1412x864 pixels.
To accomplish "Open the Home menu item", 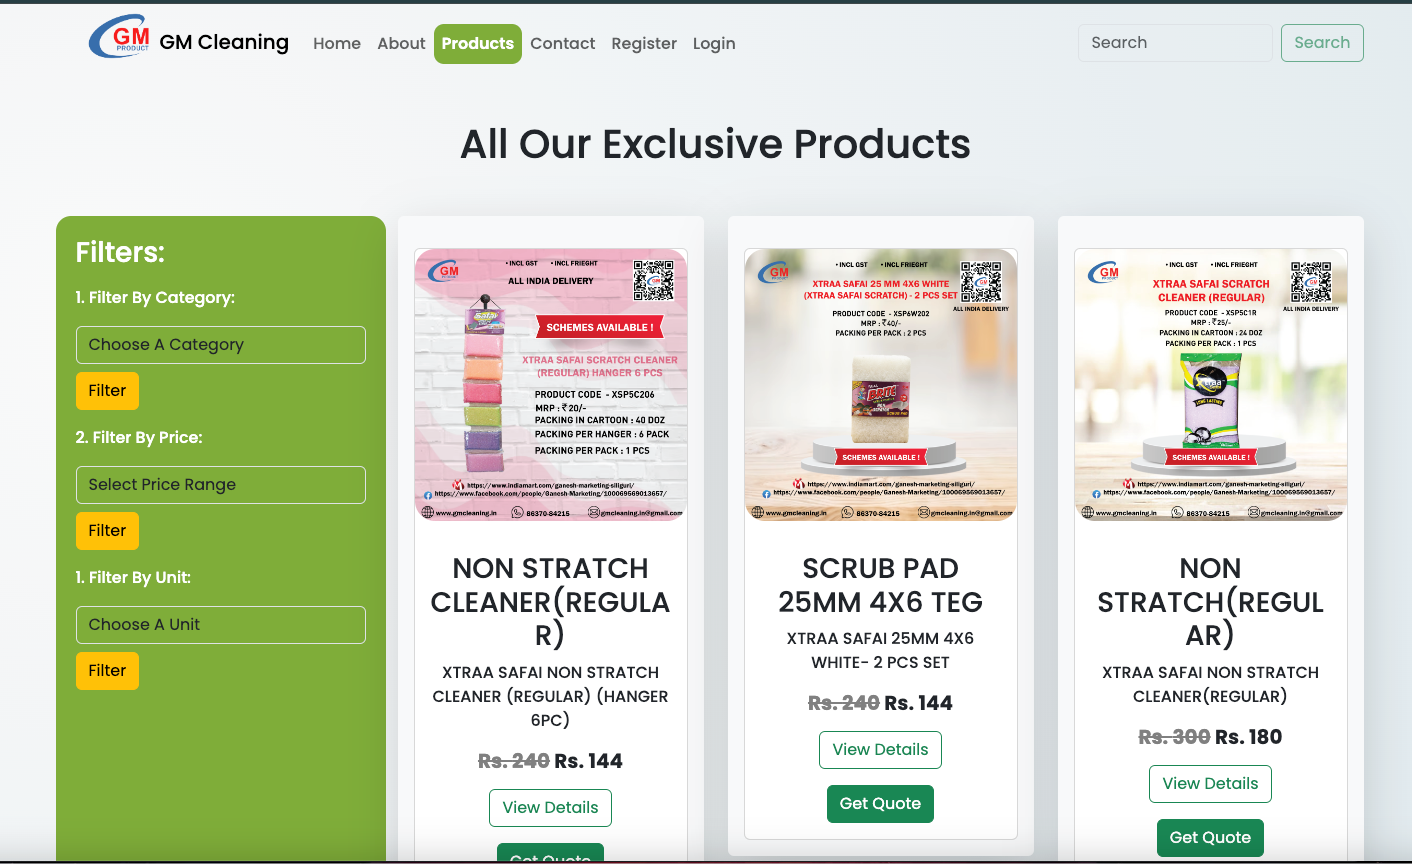I will pyautogui.click(x=337, y=44).
